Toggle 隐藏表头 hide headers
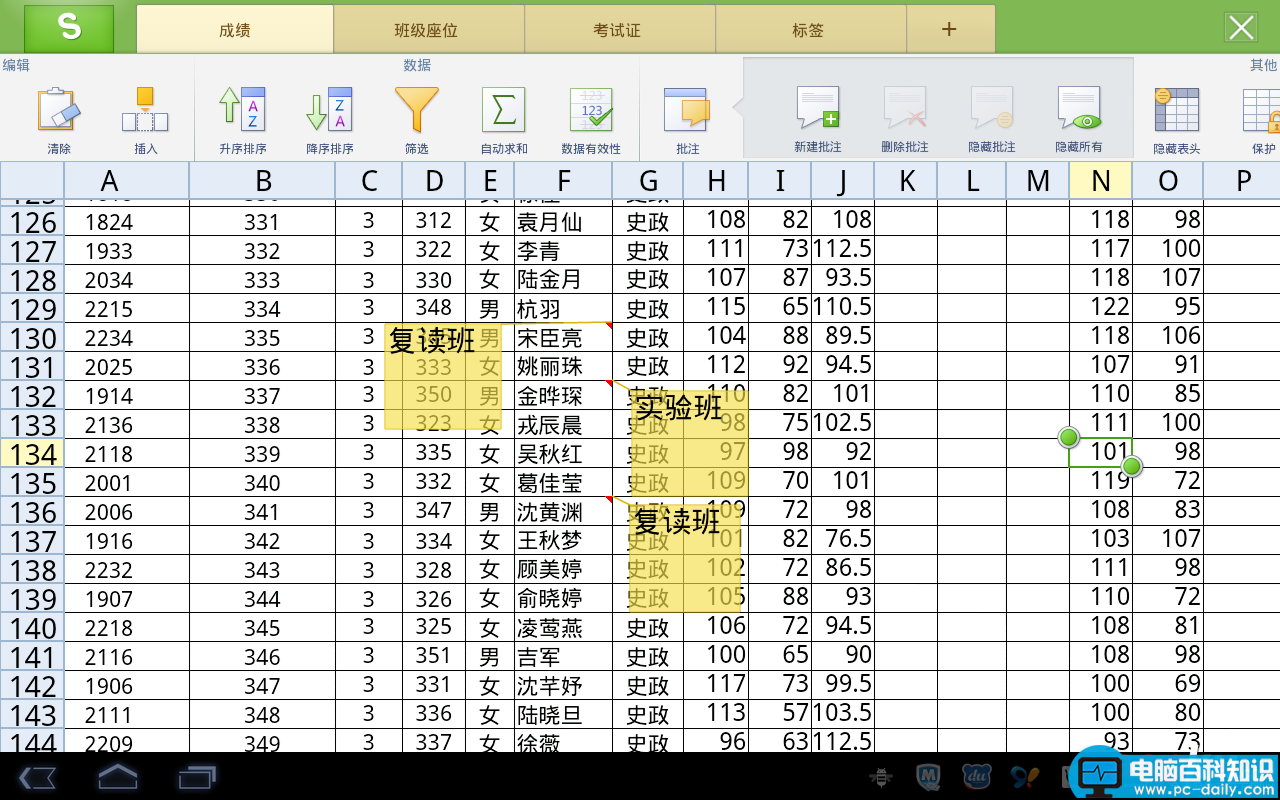The image size is (1280, 800). point(1176,110)
